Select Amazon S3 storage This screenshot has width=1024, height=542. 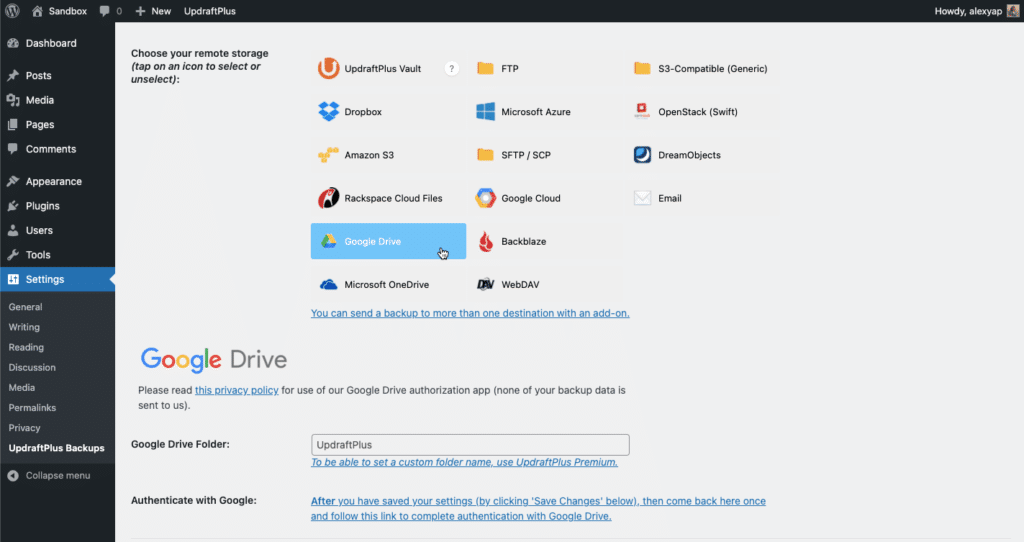(388, 155)
